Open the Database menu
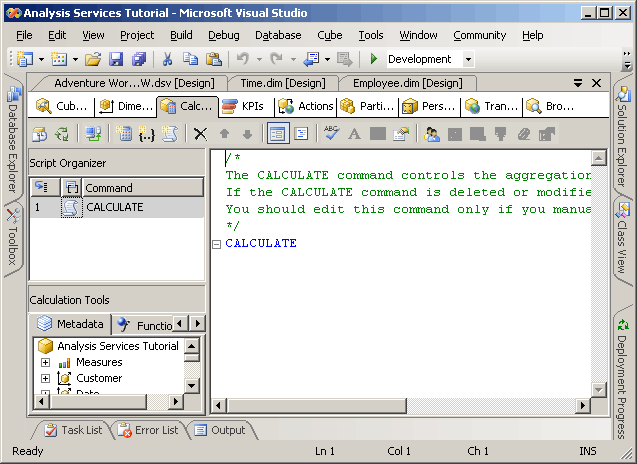 pyautogui.click(x=278, y=35)
